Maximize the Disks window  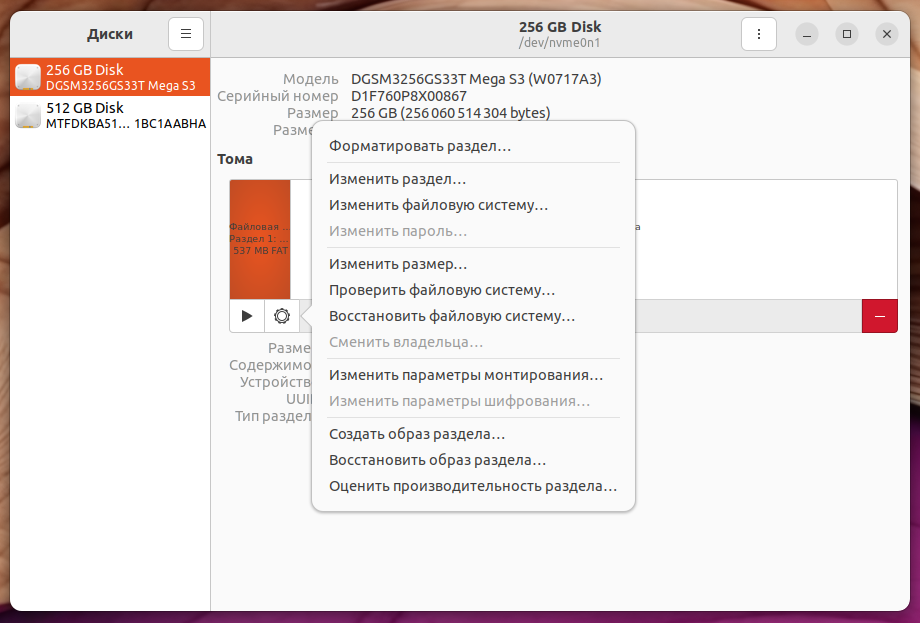(x=847, y=34)
